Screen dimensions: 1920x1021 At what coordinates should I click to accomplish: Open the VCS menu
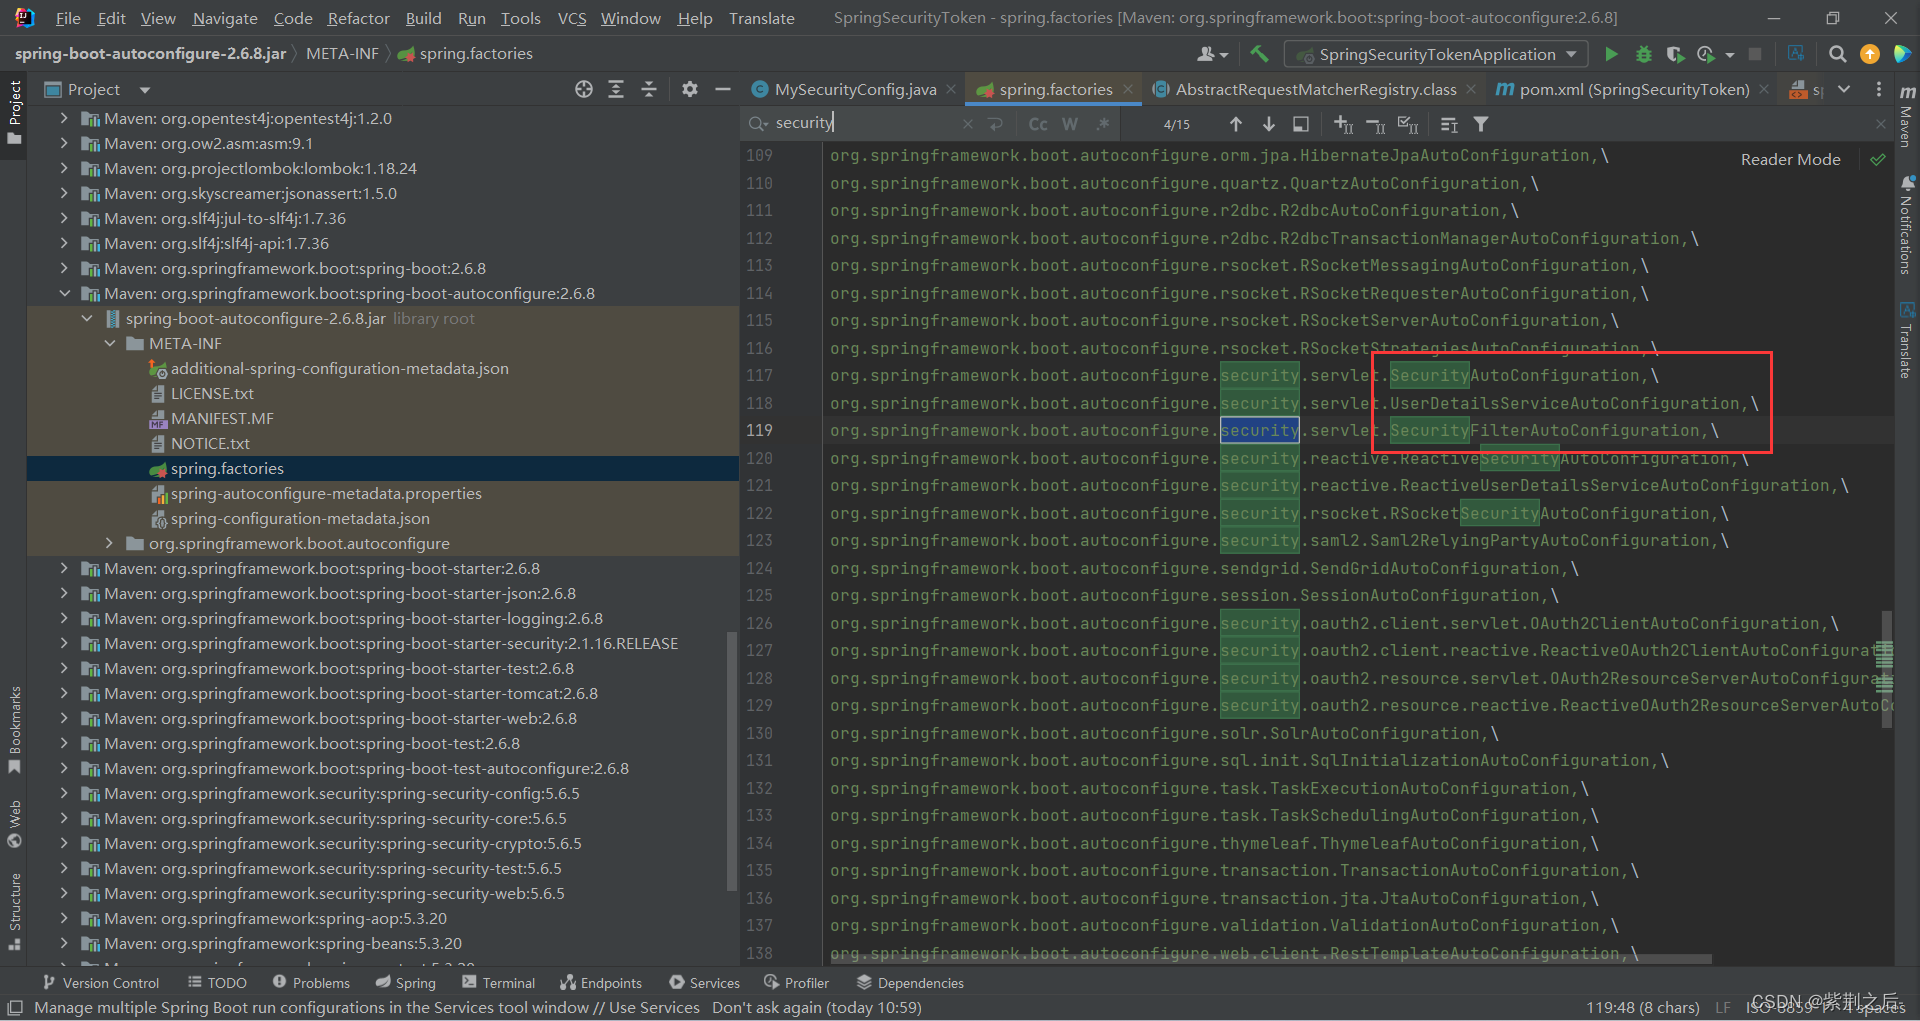(571, 18)
